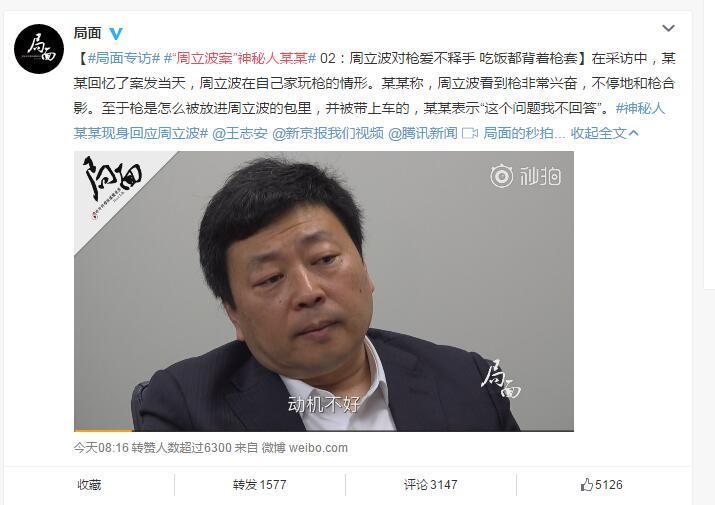
Task: Open the #局面专访# hashtag link
Action: click(x=124, y=58)
